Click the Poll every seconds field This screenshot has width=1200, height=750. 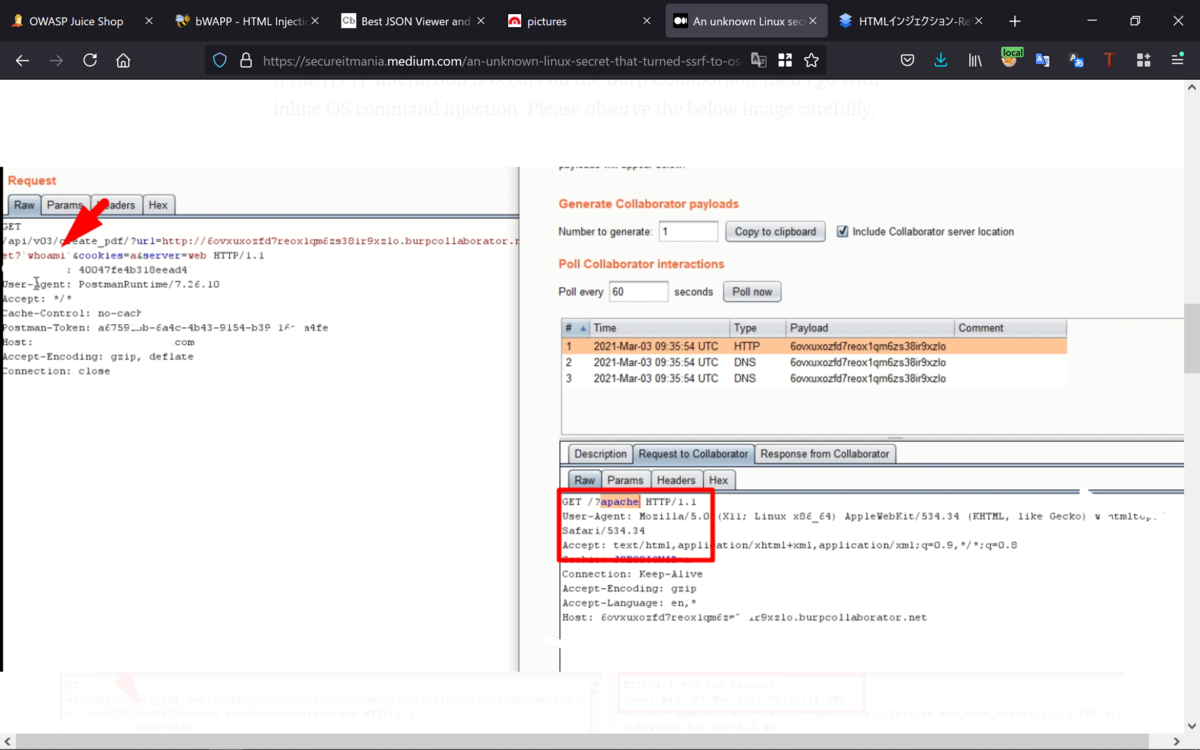coord(638,292)
